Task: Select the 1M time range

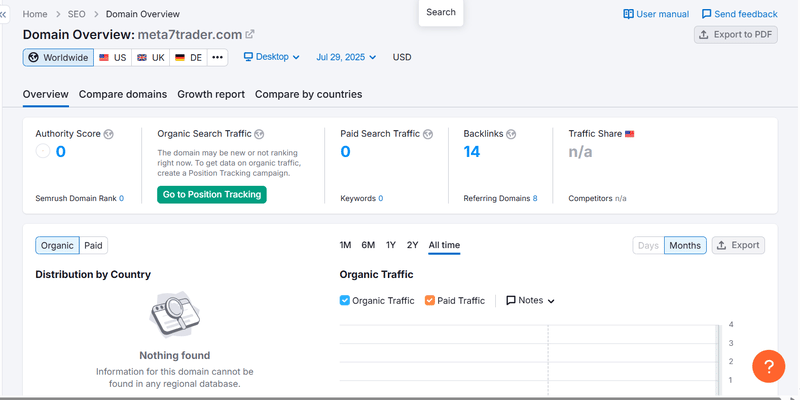Action: 345,245
